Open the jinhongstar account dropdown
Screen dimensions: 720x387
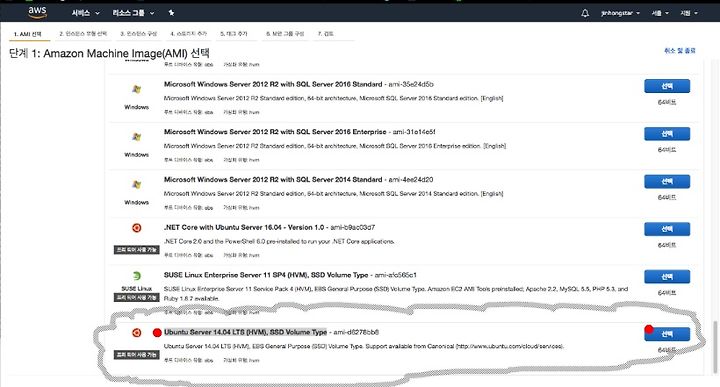tap(620, 13)
